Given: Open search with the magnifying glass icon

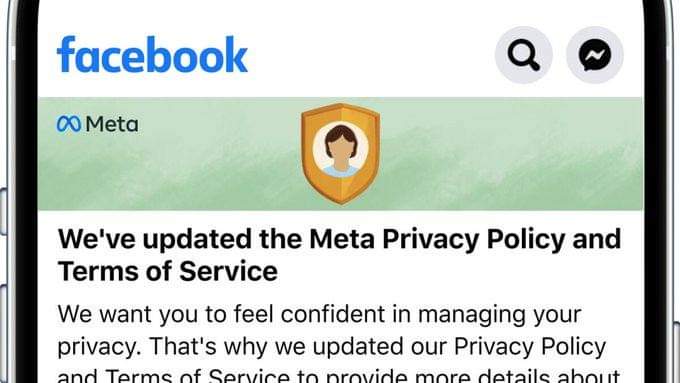Looking at the screenshot, I should tap(523, 55).
